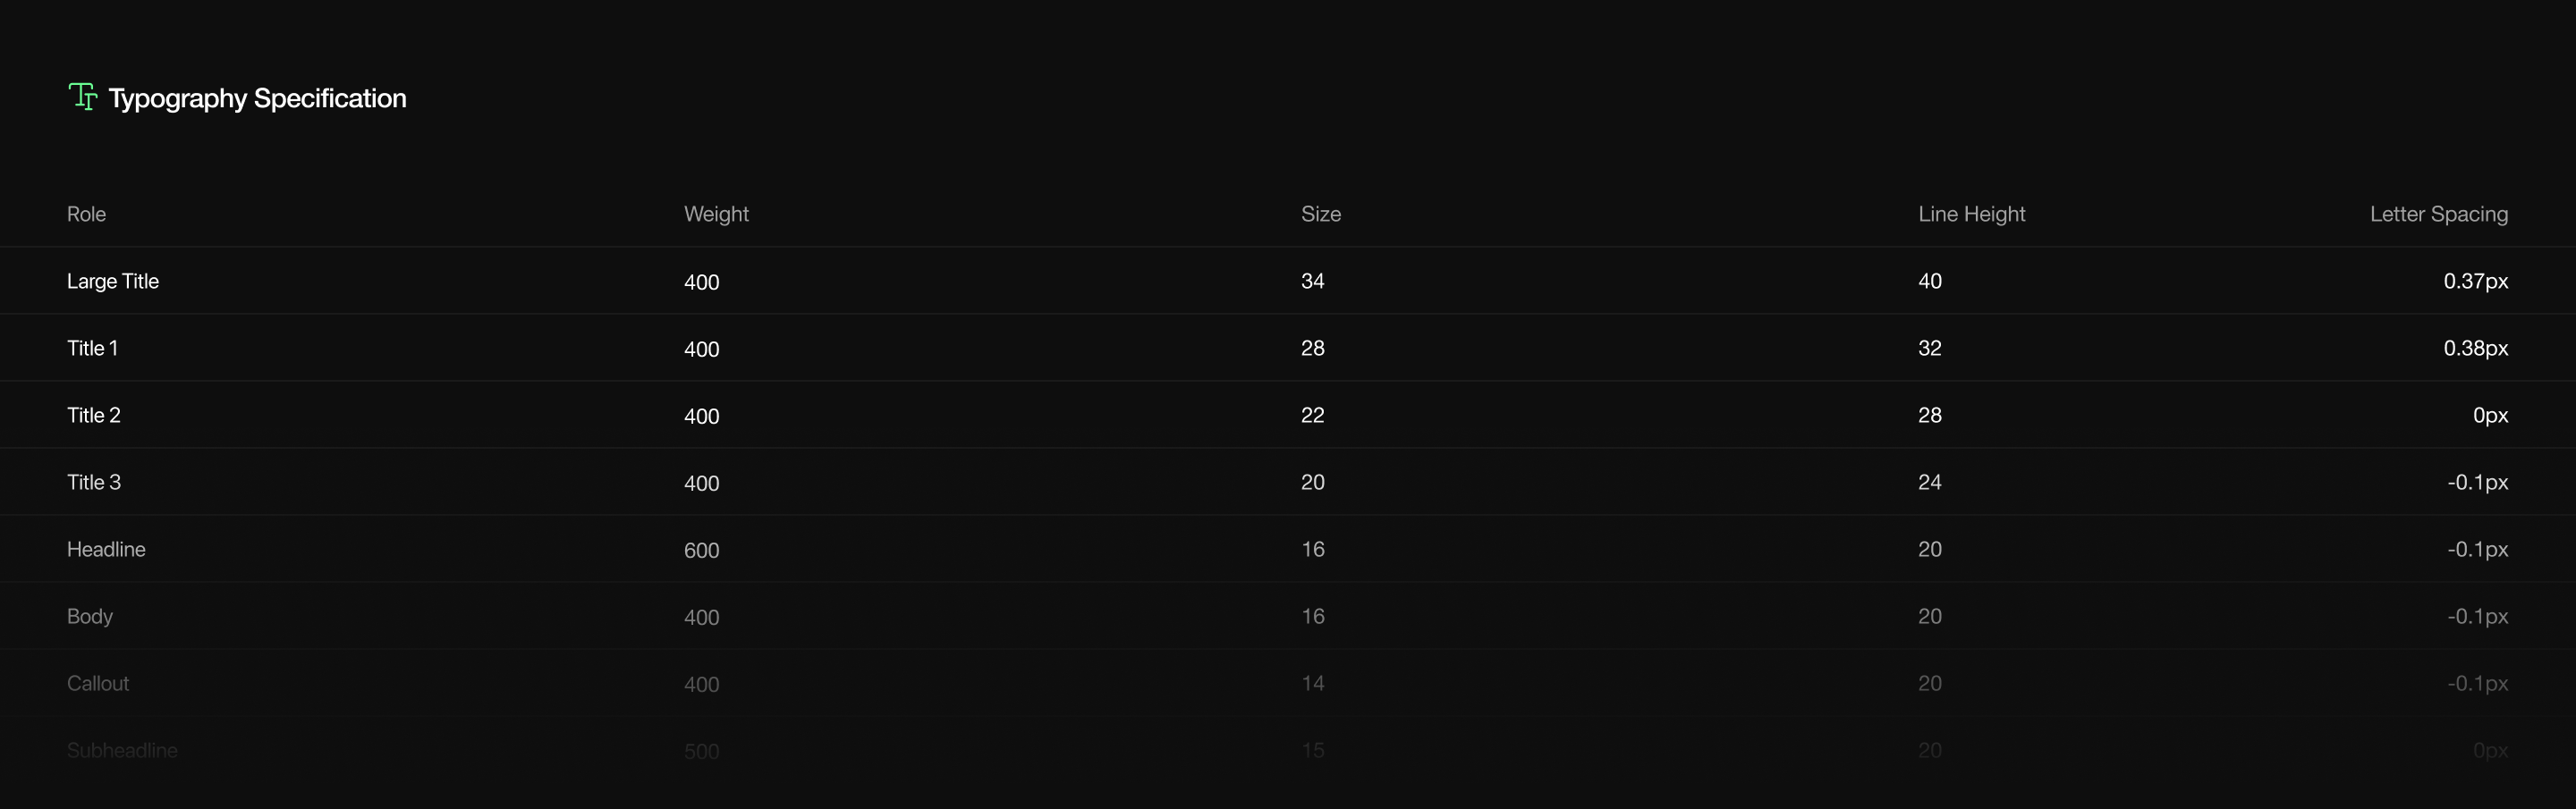Click the Weight column header
Screen dimensions: 2576x809
(x=716, y=214)
